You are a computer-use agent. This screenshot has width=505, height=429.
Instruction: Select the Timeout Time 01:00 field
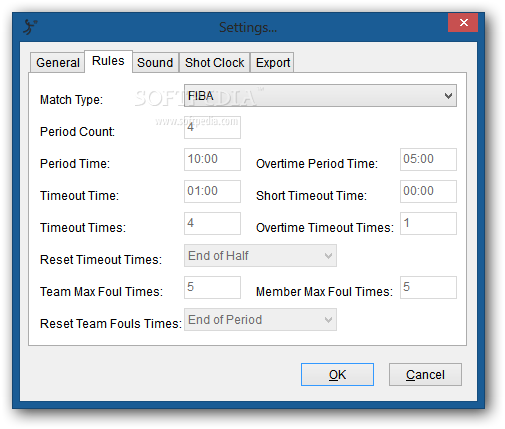coord(212,191)
